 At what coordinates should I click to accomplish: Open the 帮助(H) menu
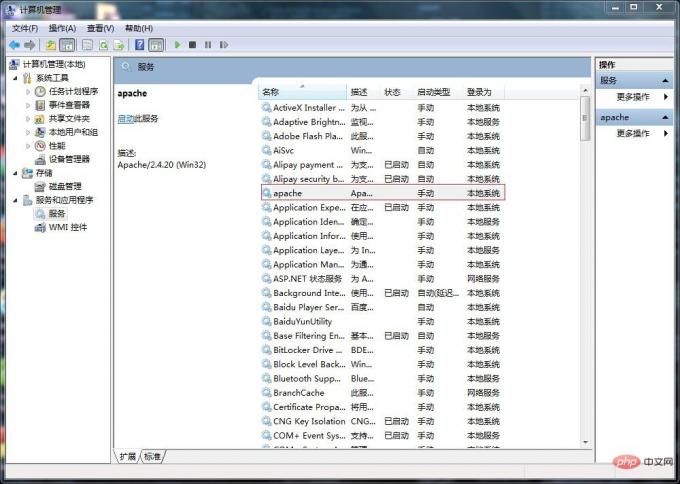[x=139, y=28]
